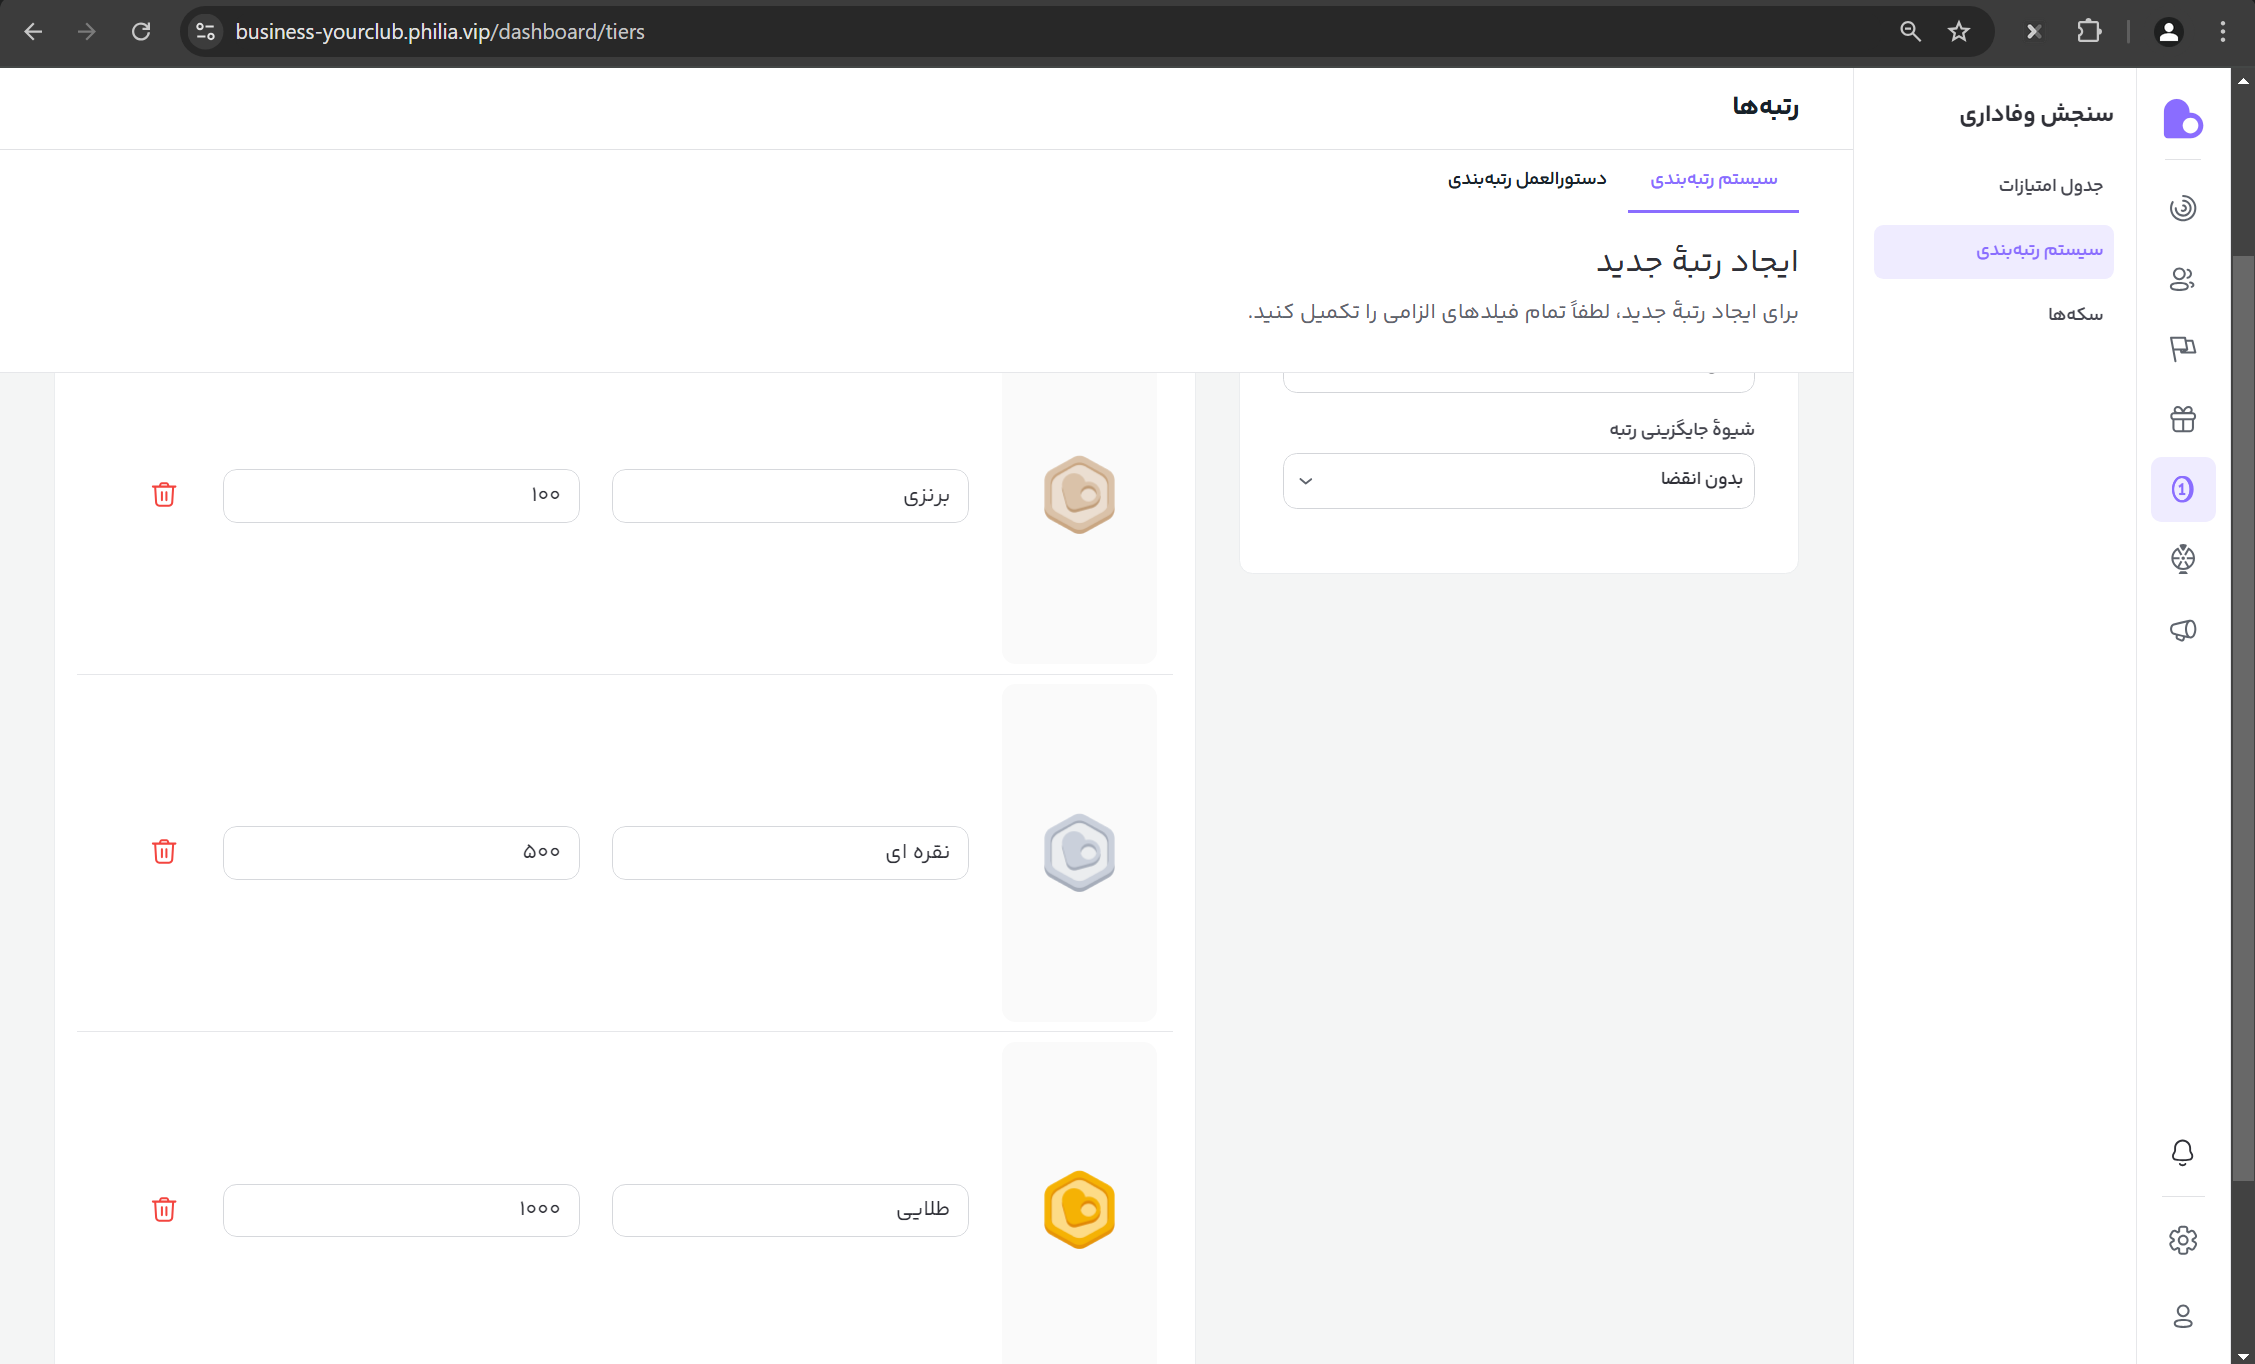Open the customers people icon in sidebar
Viewport: 2255px width, 1364px height.
(2183, 279)
